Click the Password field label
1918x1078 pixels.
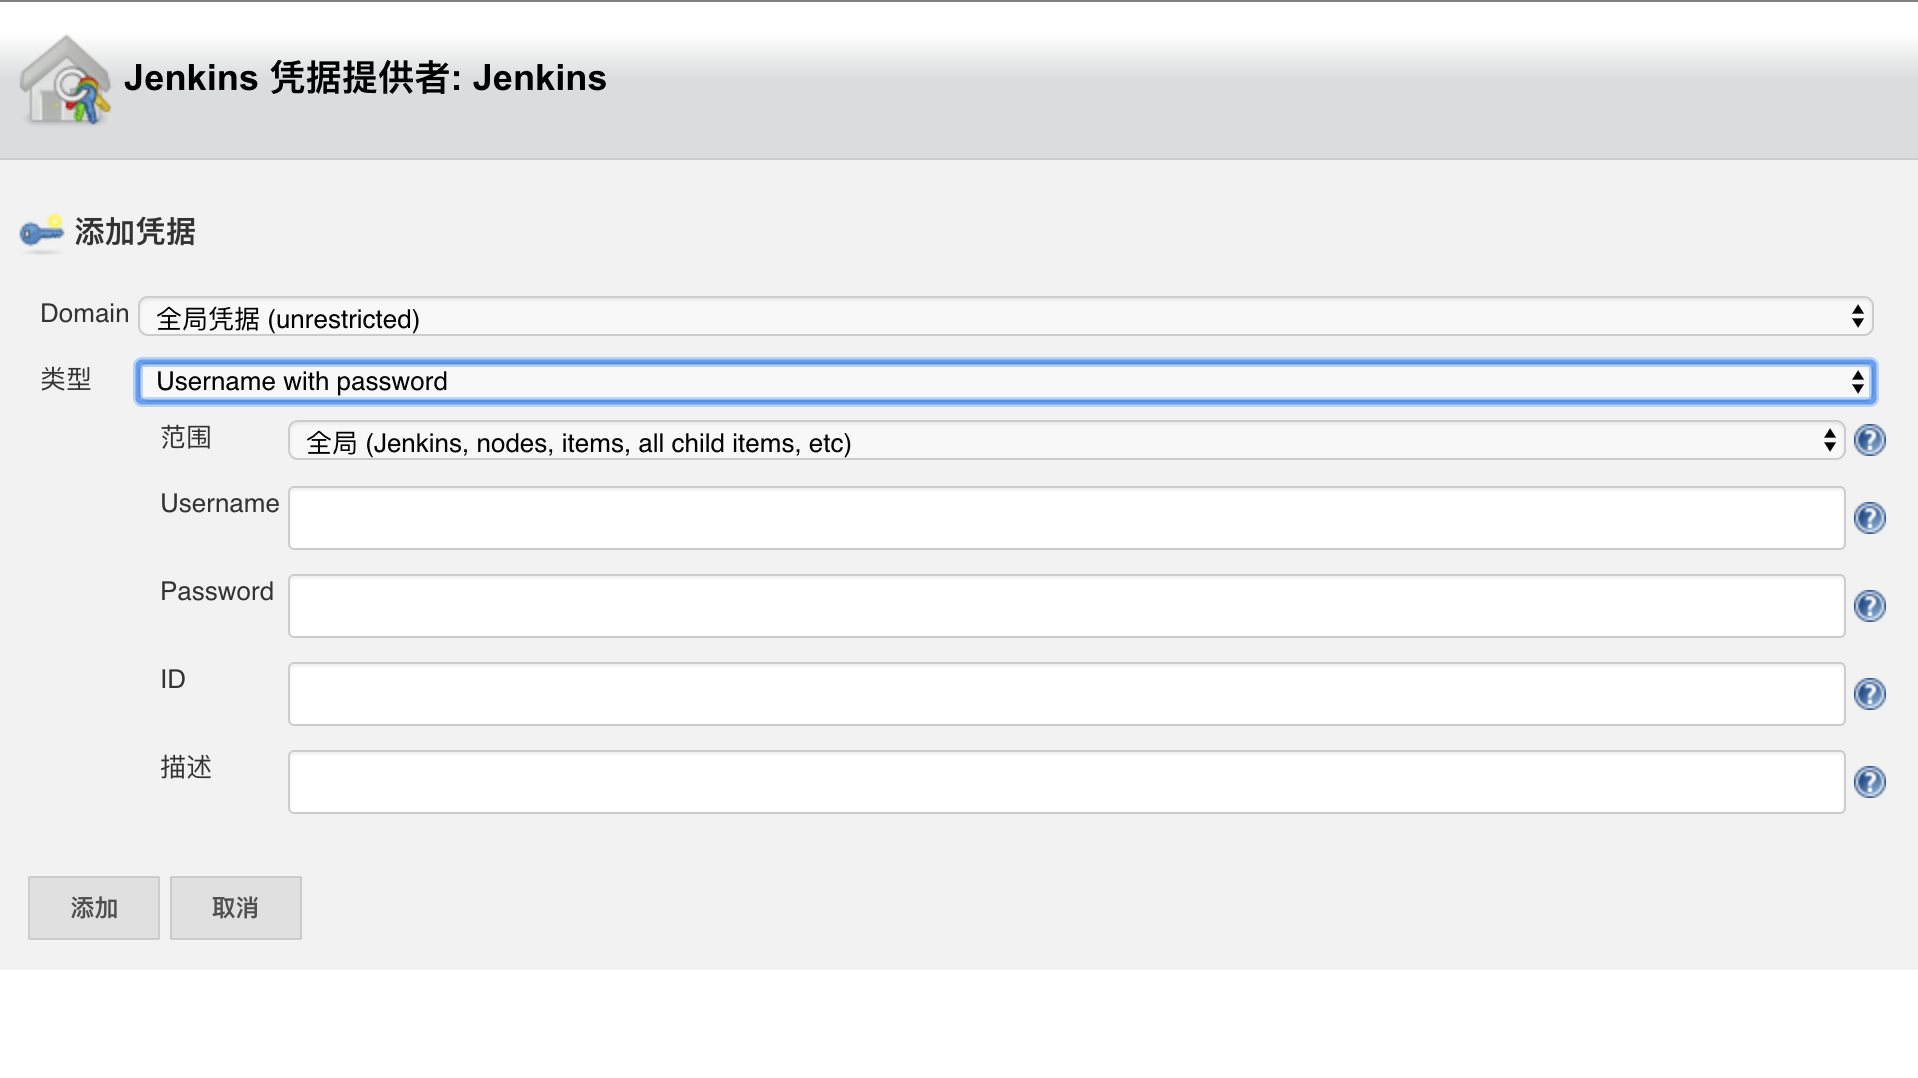[x=217, y=592]
